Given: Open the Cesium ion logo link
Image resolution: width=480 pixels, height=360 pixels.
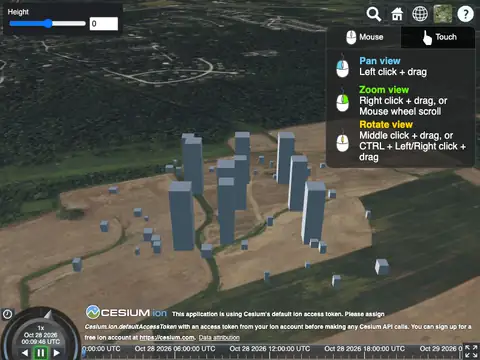Looking at the screenshot, I should tap(126, 313).
